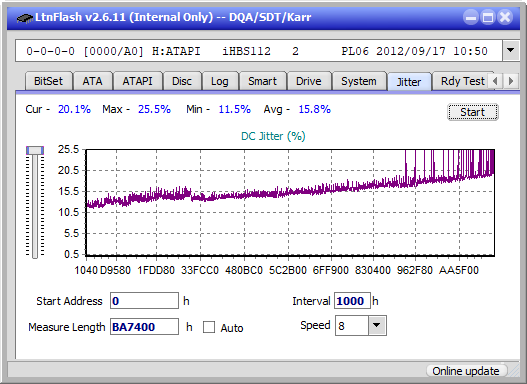527x384 pixels.
Task: Minimize the LtnFlash window
Action: 471,17
